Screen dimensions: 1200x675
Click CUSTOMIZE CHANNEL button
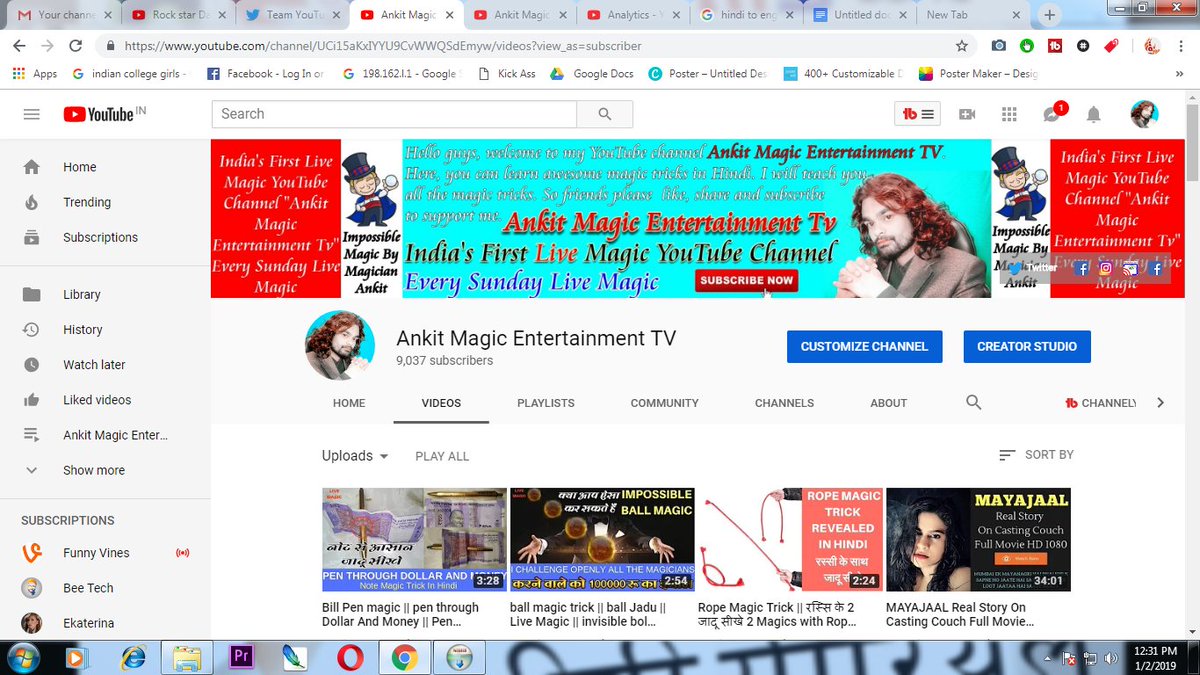pyautogui.click(x=864, y=346)
